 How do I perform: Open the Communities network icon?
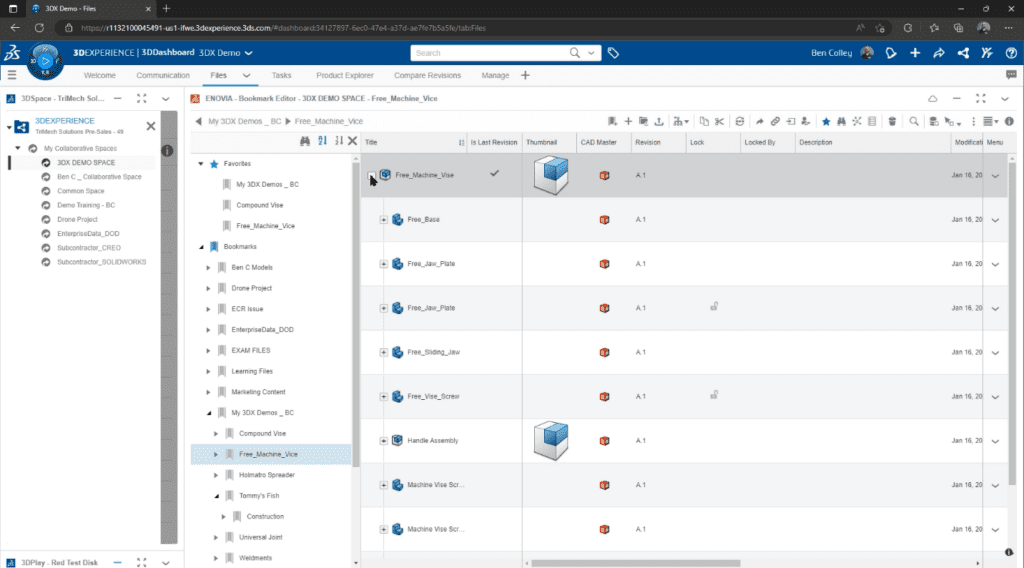(x=963, y=53)
